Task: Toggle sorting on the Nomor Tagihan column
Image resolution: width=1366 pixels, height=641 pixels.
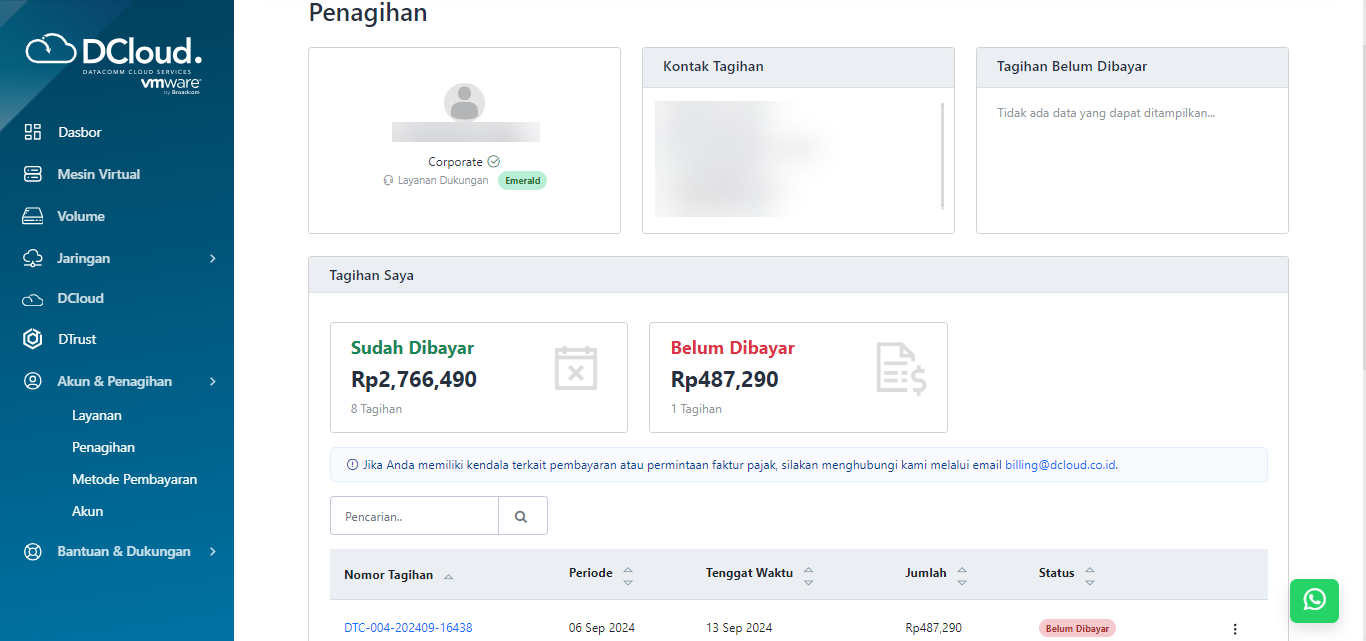Action: pyautogui.click(x=448, y=575)
